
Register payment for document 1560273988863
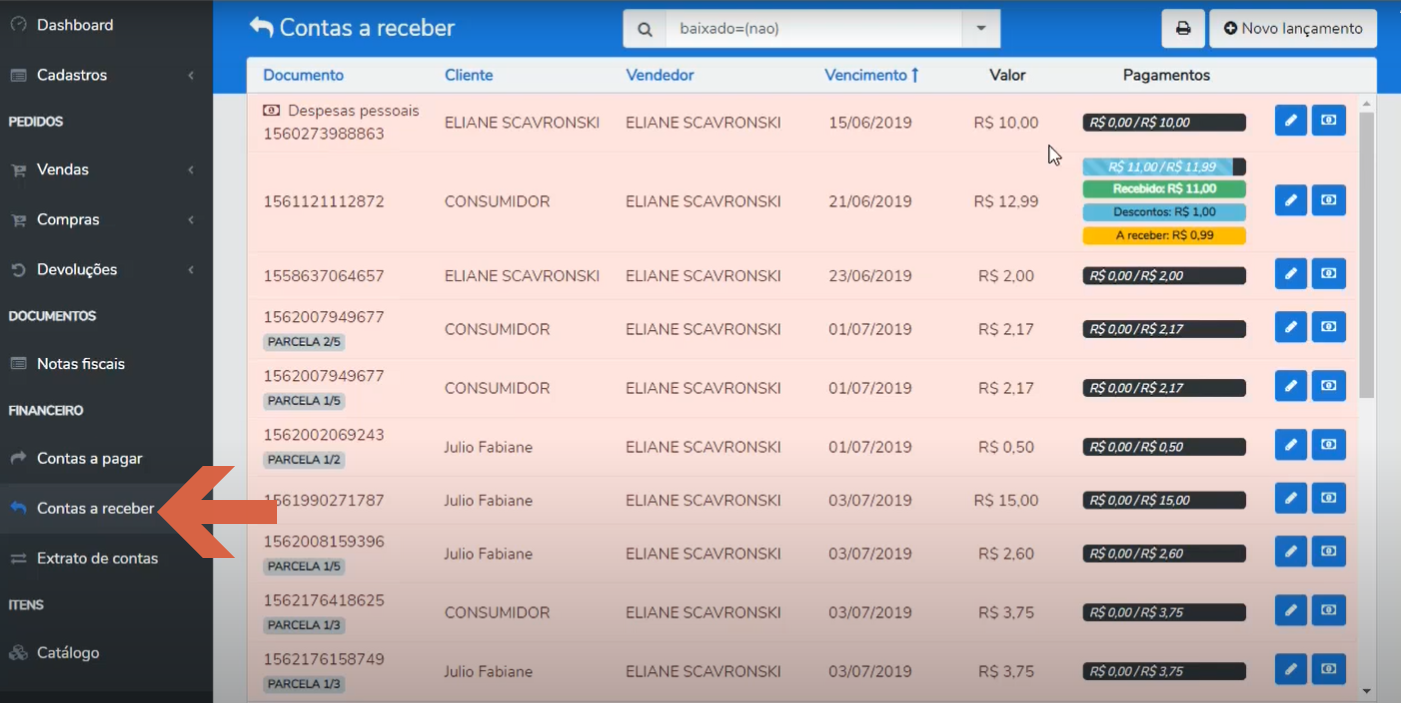point(1328,120)
